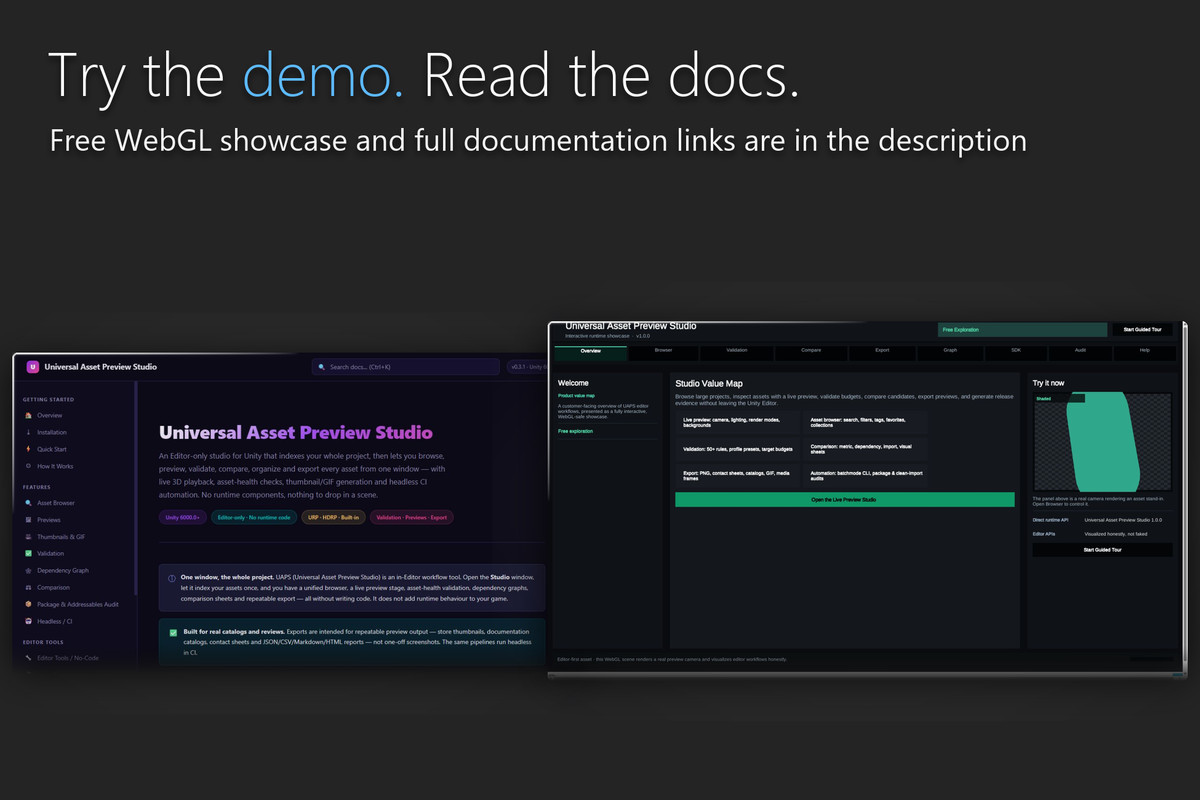This screenshot has height=800, width=1200.
Task: Open the Comparison sidebar item
Action: click(47, 587)
